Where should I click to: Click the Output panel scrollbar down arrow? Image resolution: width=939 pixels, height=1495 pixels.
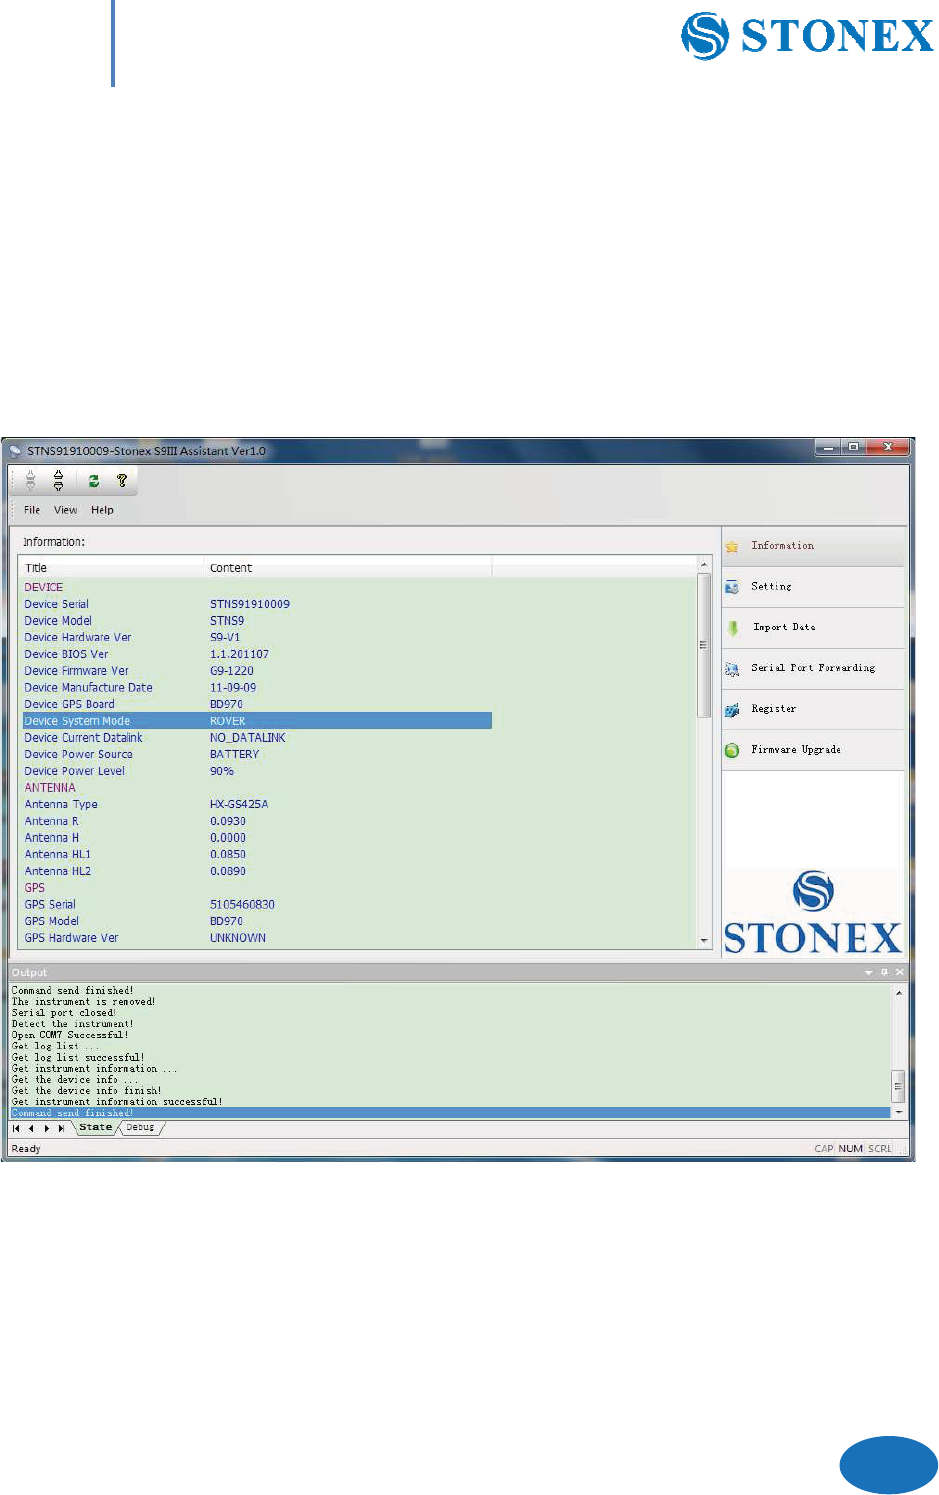(898, 1112)
